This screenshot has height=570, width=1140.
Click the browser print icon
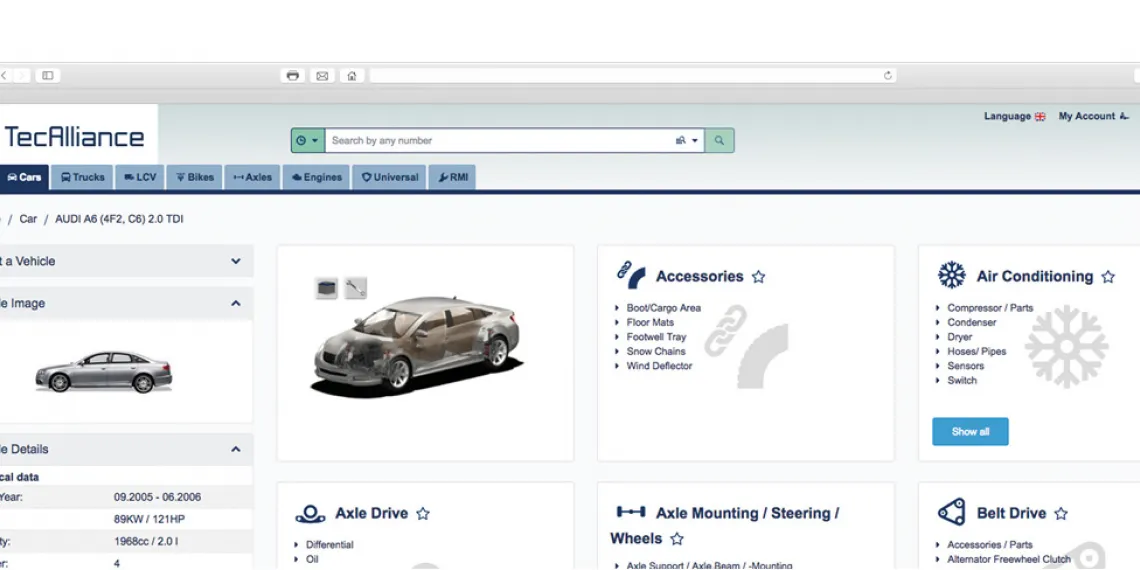293,76
